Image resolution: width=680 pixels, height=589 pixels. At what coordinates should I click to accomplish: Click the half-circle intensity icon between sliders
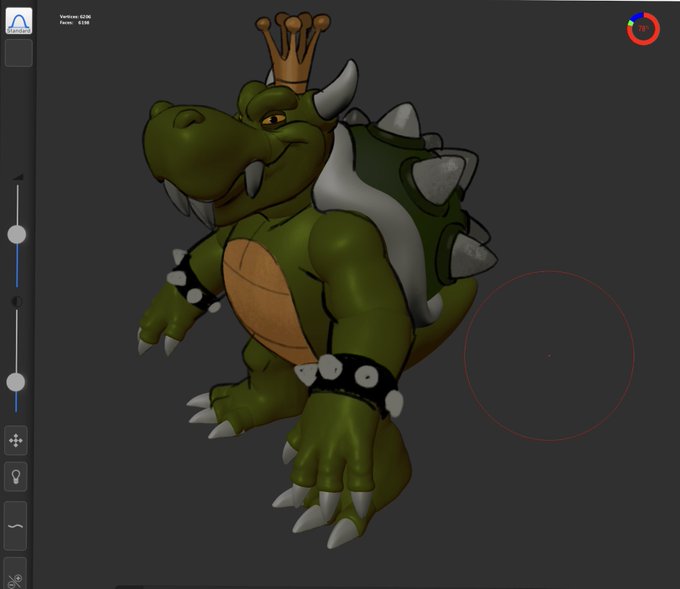point(17,301)
